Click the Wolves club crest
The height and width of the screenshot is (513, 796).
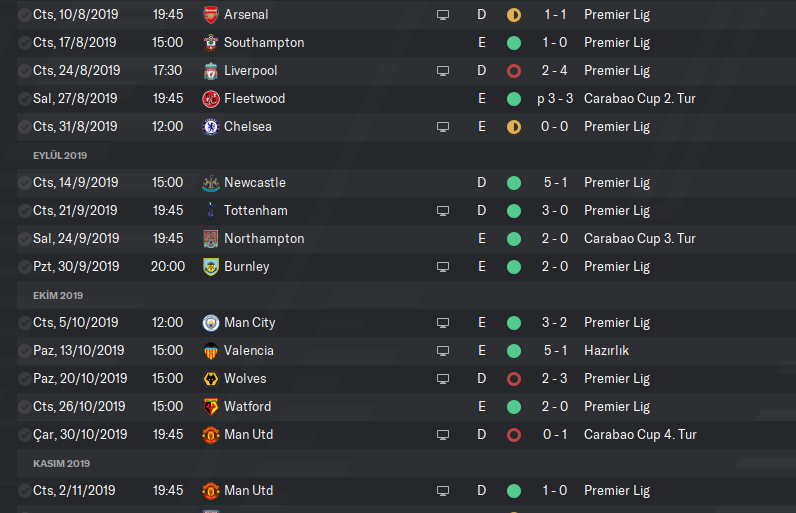211,379
